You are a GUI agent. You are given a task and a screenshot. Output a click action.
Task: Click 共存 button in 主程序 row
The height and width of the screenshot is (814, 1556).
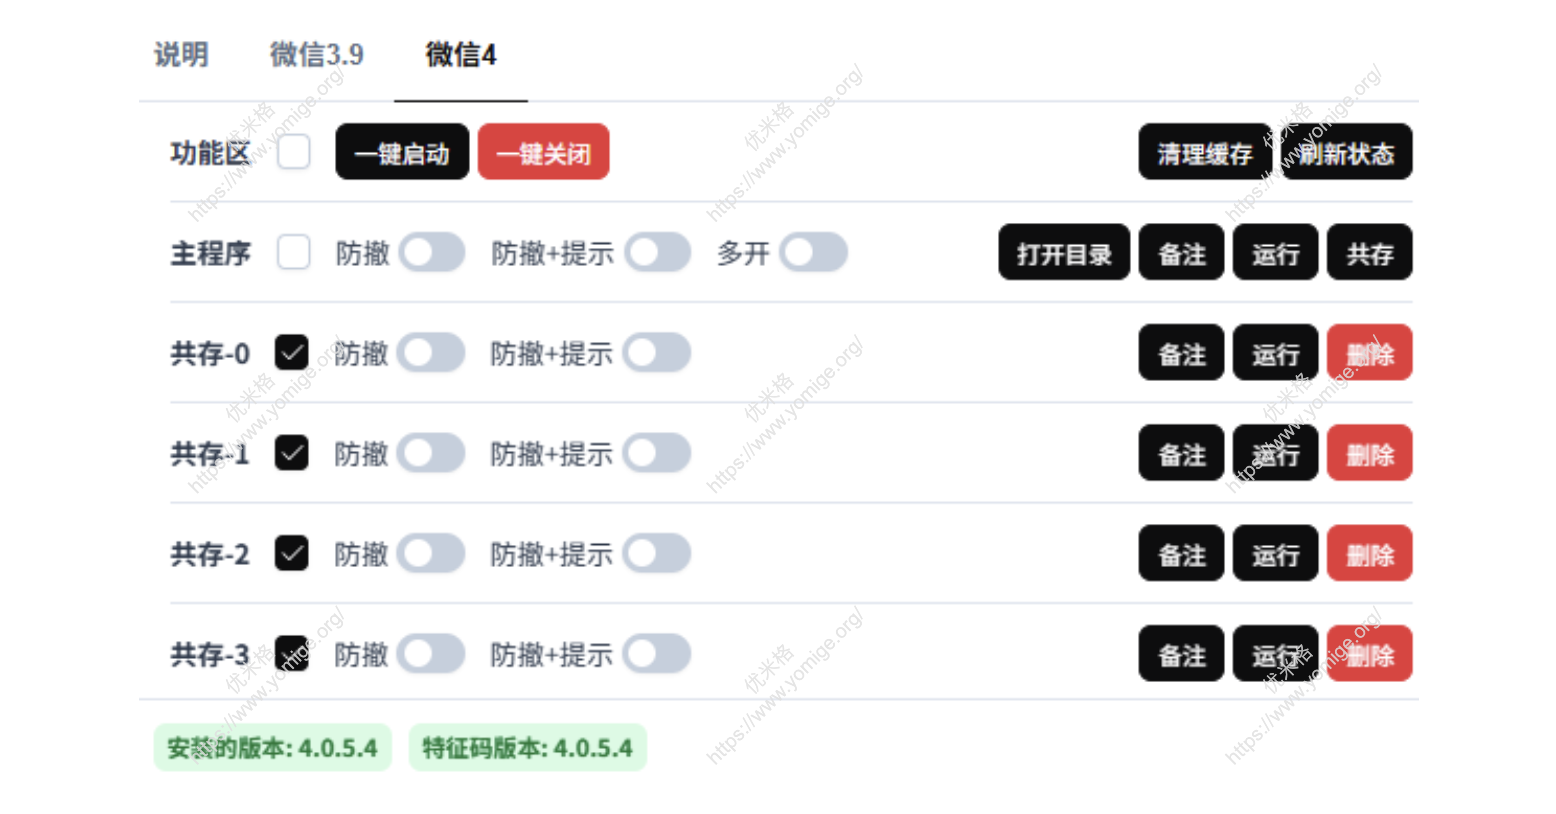click(1369, 253)
